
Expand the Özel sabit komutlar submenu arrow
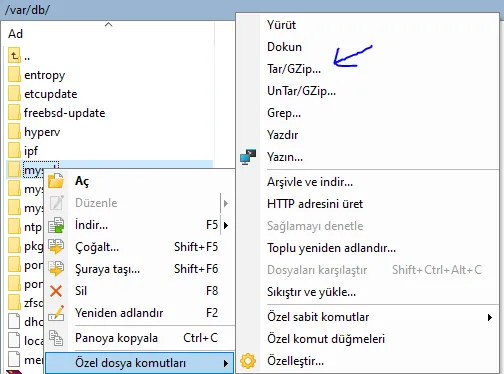pos(490,317)
